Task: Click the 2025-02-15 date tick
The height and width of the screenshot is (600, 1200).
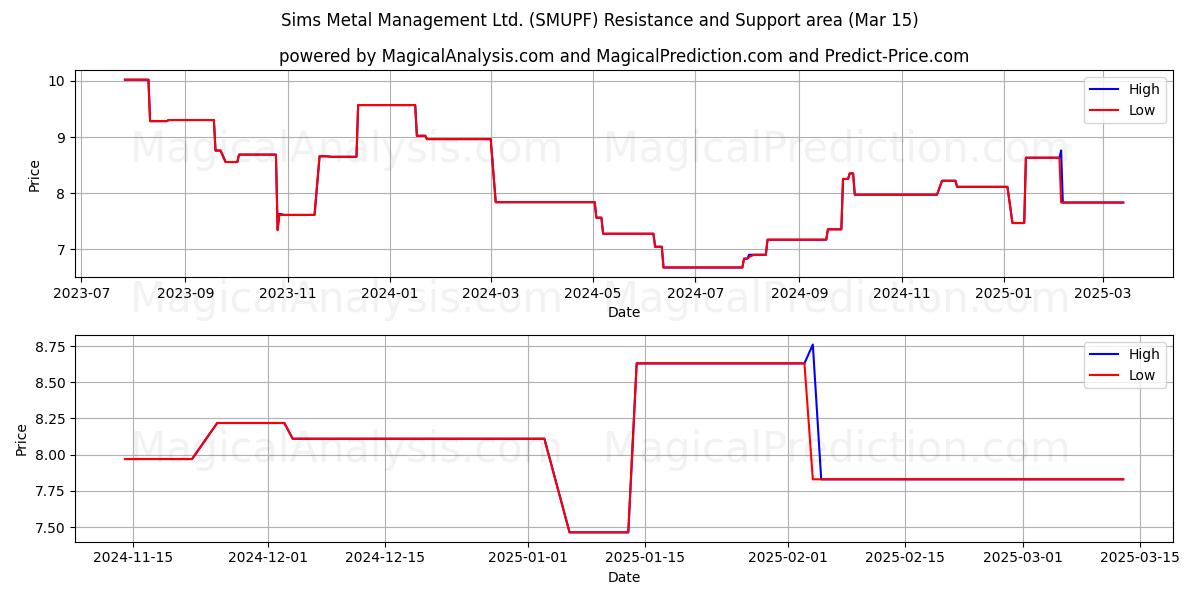Action: tap(905, 558)
